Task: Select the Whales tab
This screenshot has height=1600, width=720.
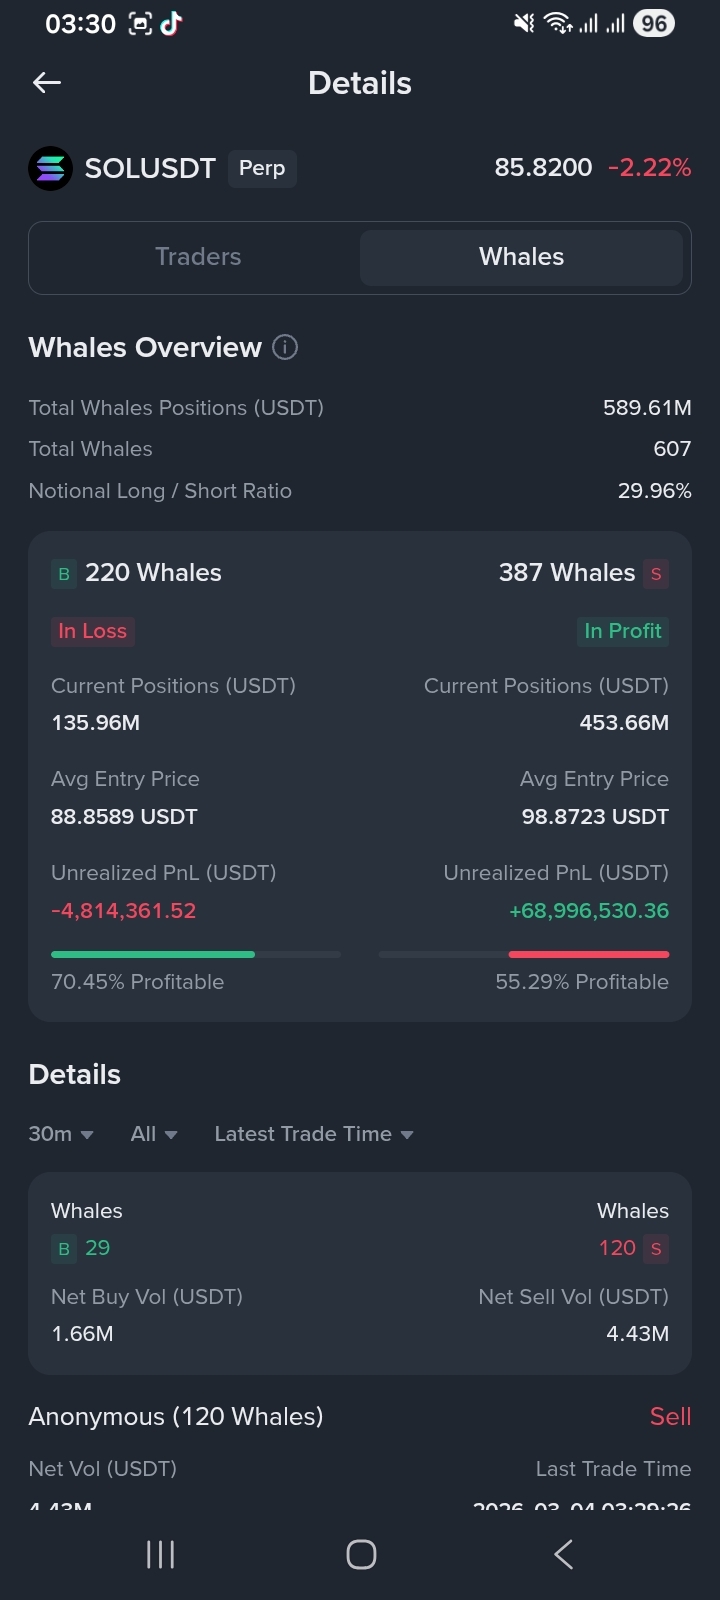Action: [x=521, y=257]
